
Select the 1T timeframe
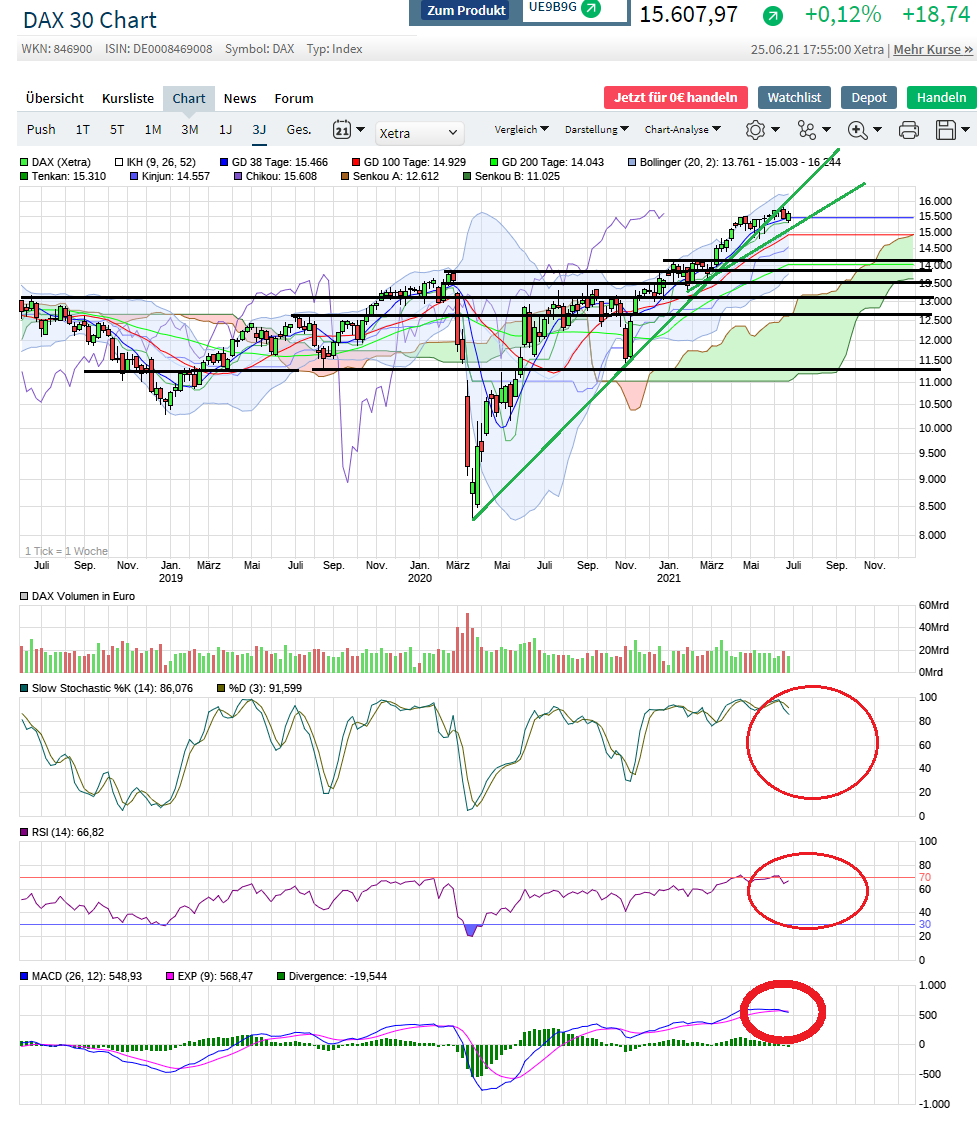[85, 129]
